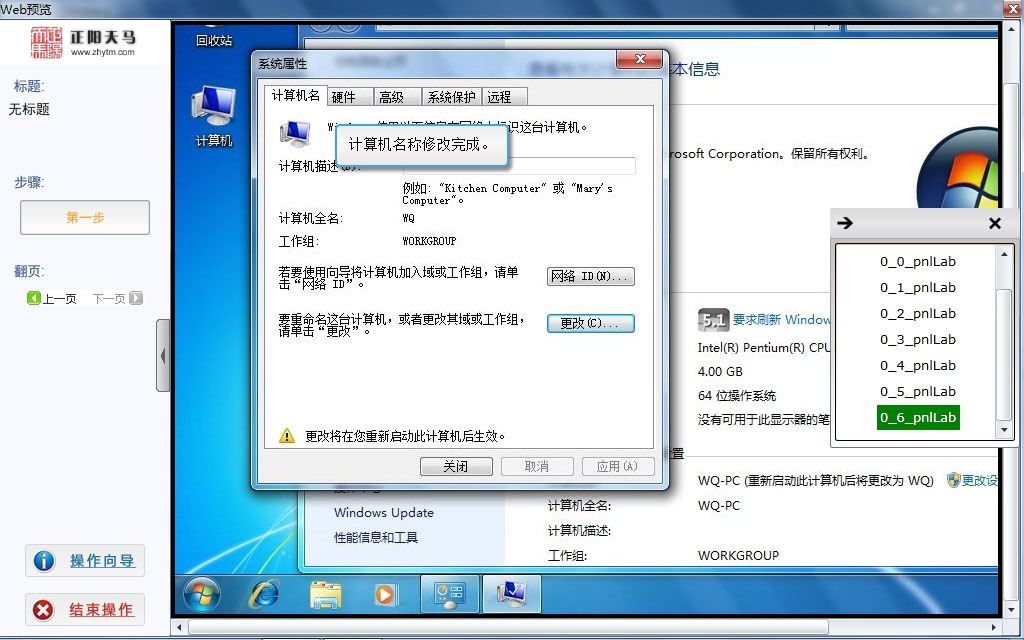Open Windows Explorer folder taskbar icon
Screen dimensions: 1024x640
click(x=325, y=594)
